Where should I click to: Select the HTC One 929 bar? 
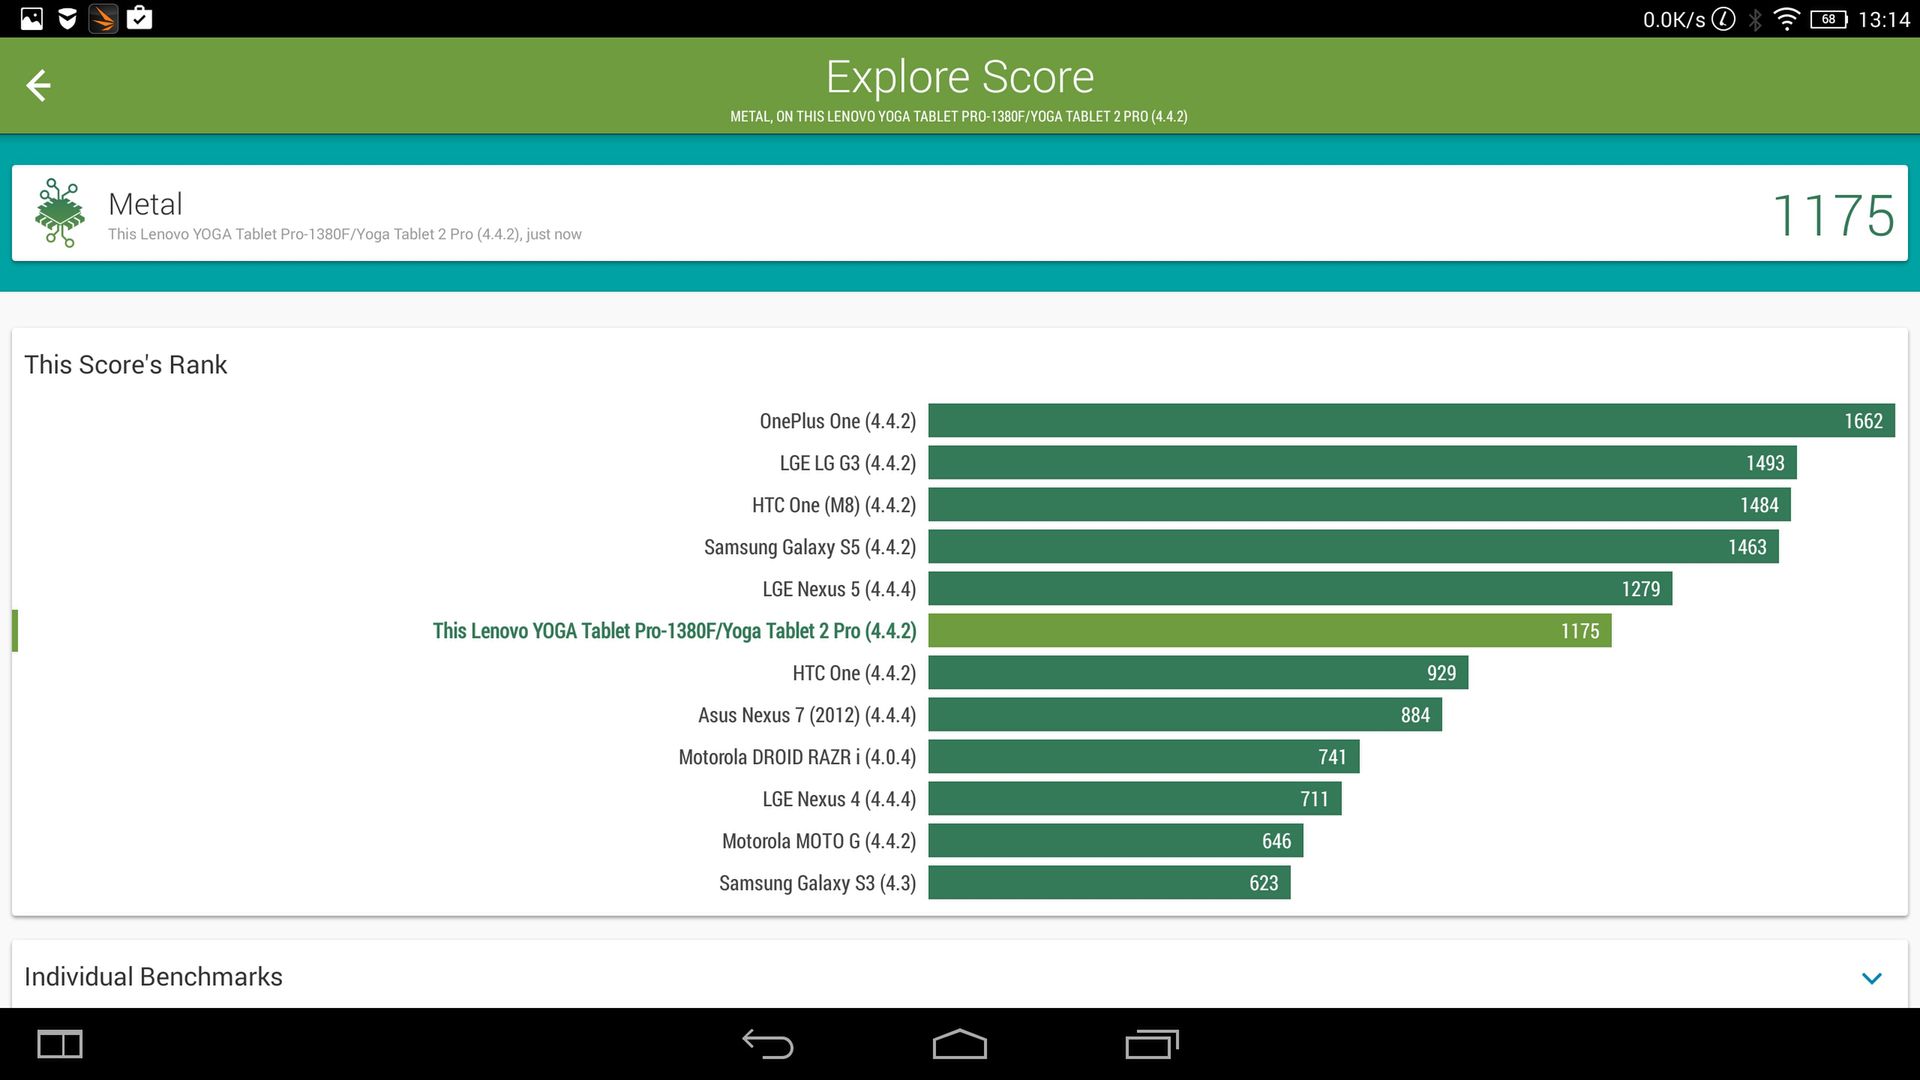(x=1198, y=673)
